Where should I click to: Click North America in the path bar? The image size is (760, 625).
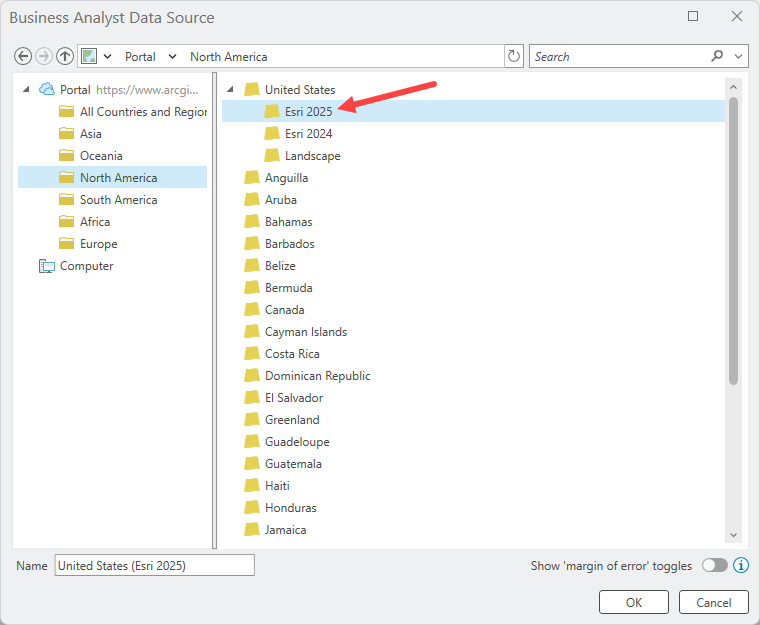point(228,57)
